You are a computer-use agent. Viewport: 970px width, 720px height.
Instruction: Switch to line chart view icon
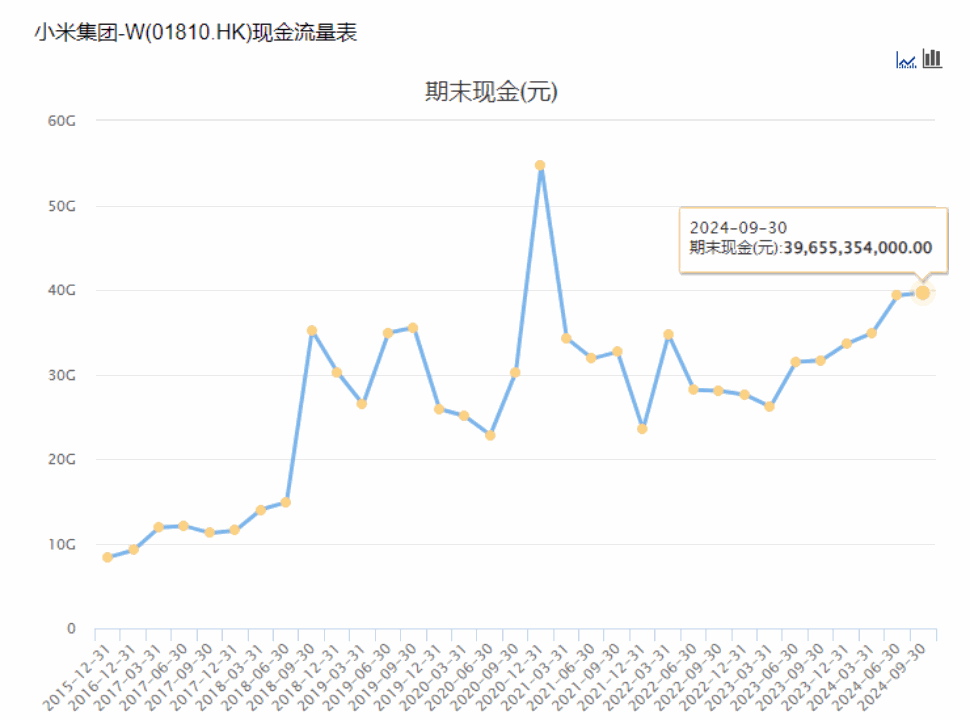[906, 60]
